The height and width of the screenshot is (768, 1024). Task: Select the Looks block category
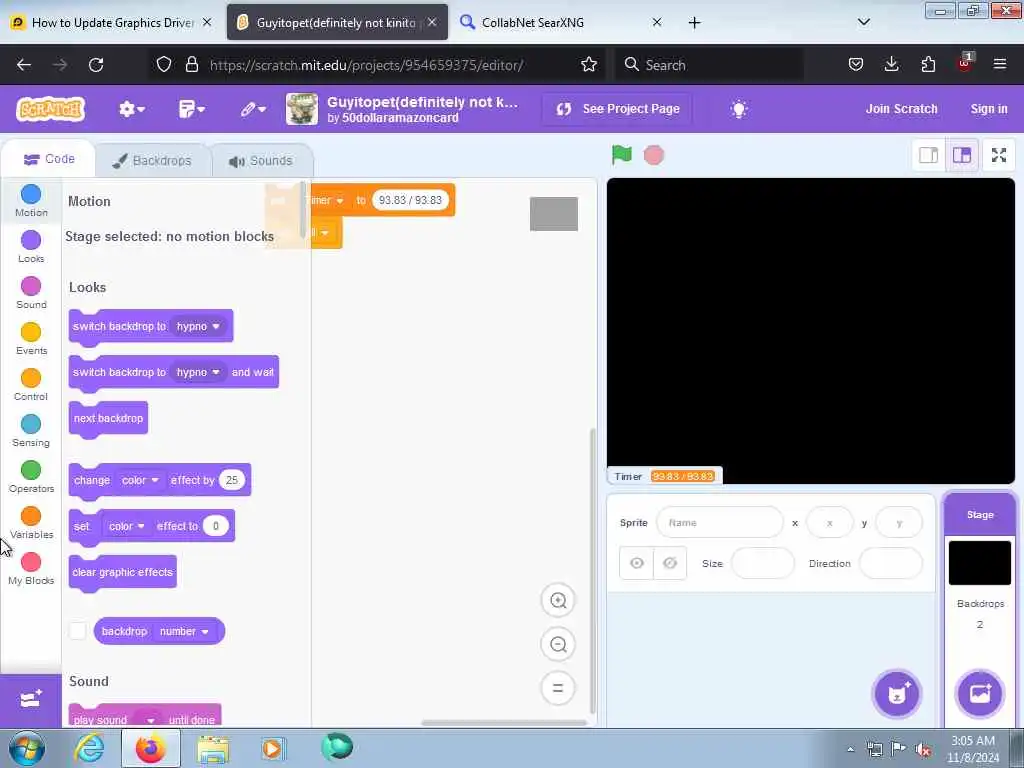click(31, 246)
